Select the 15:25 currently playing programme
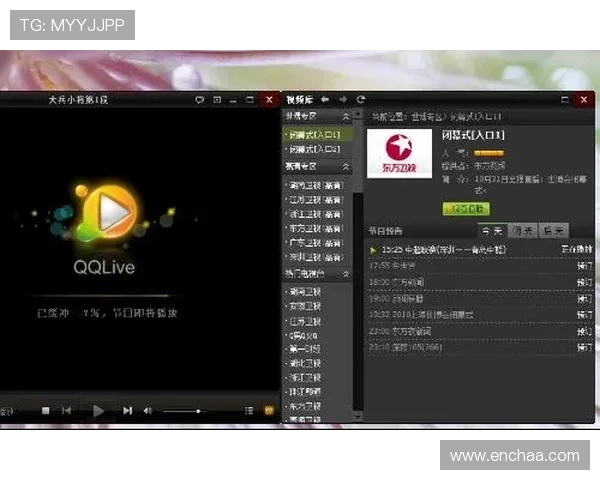The width and height of the screenshot is (600, 480). click(x=479, y=250)
